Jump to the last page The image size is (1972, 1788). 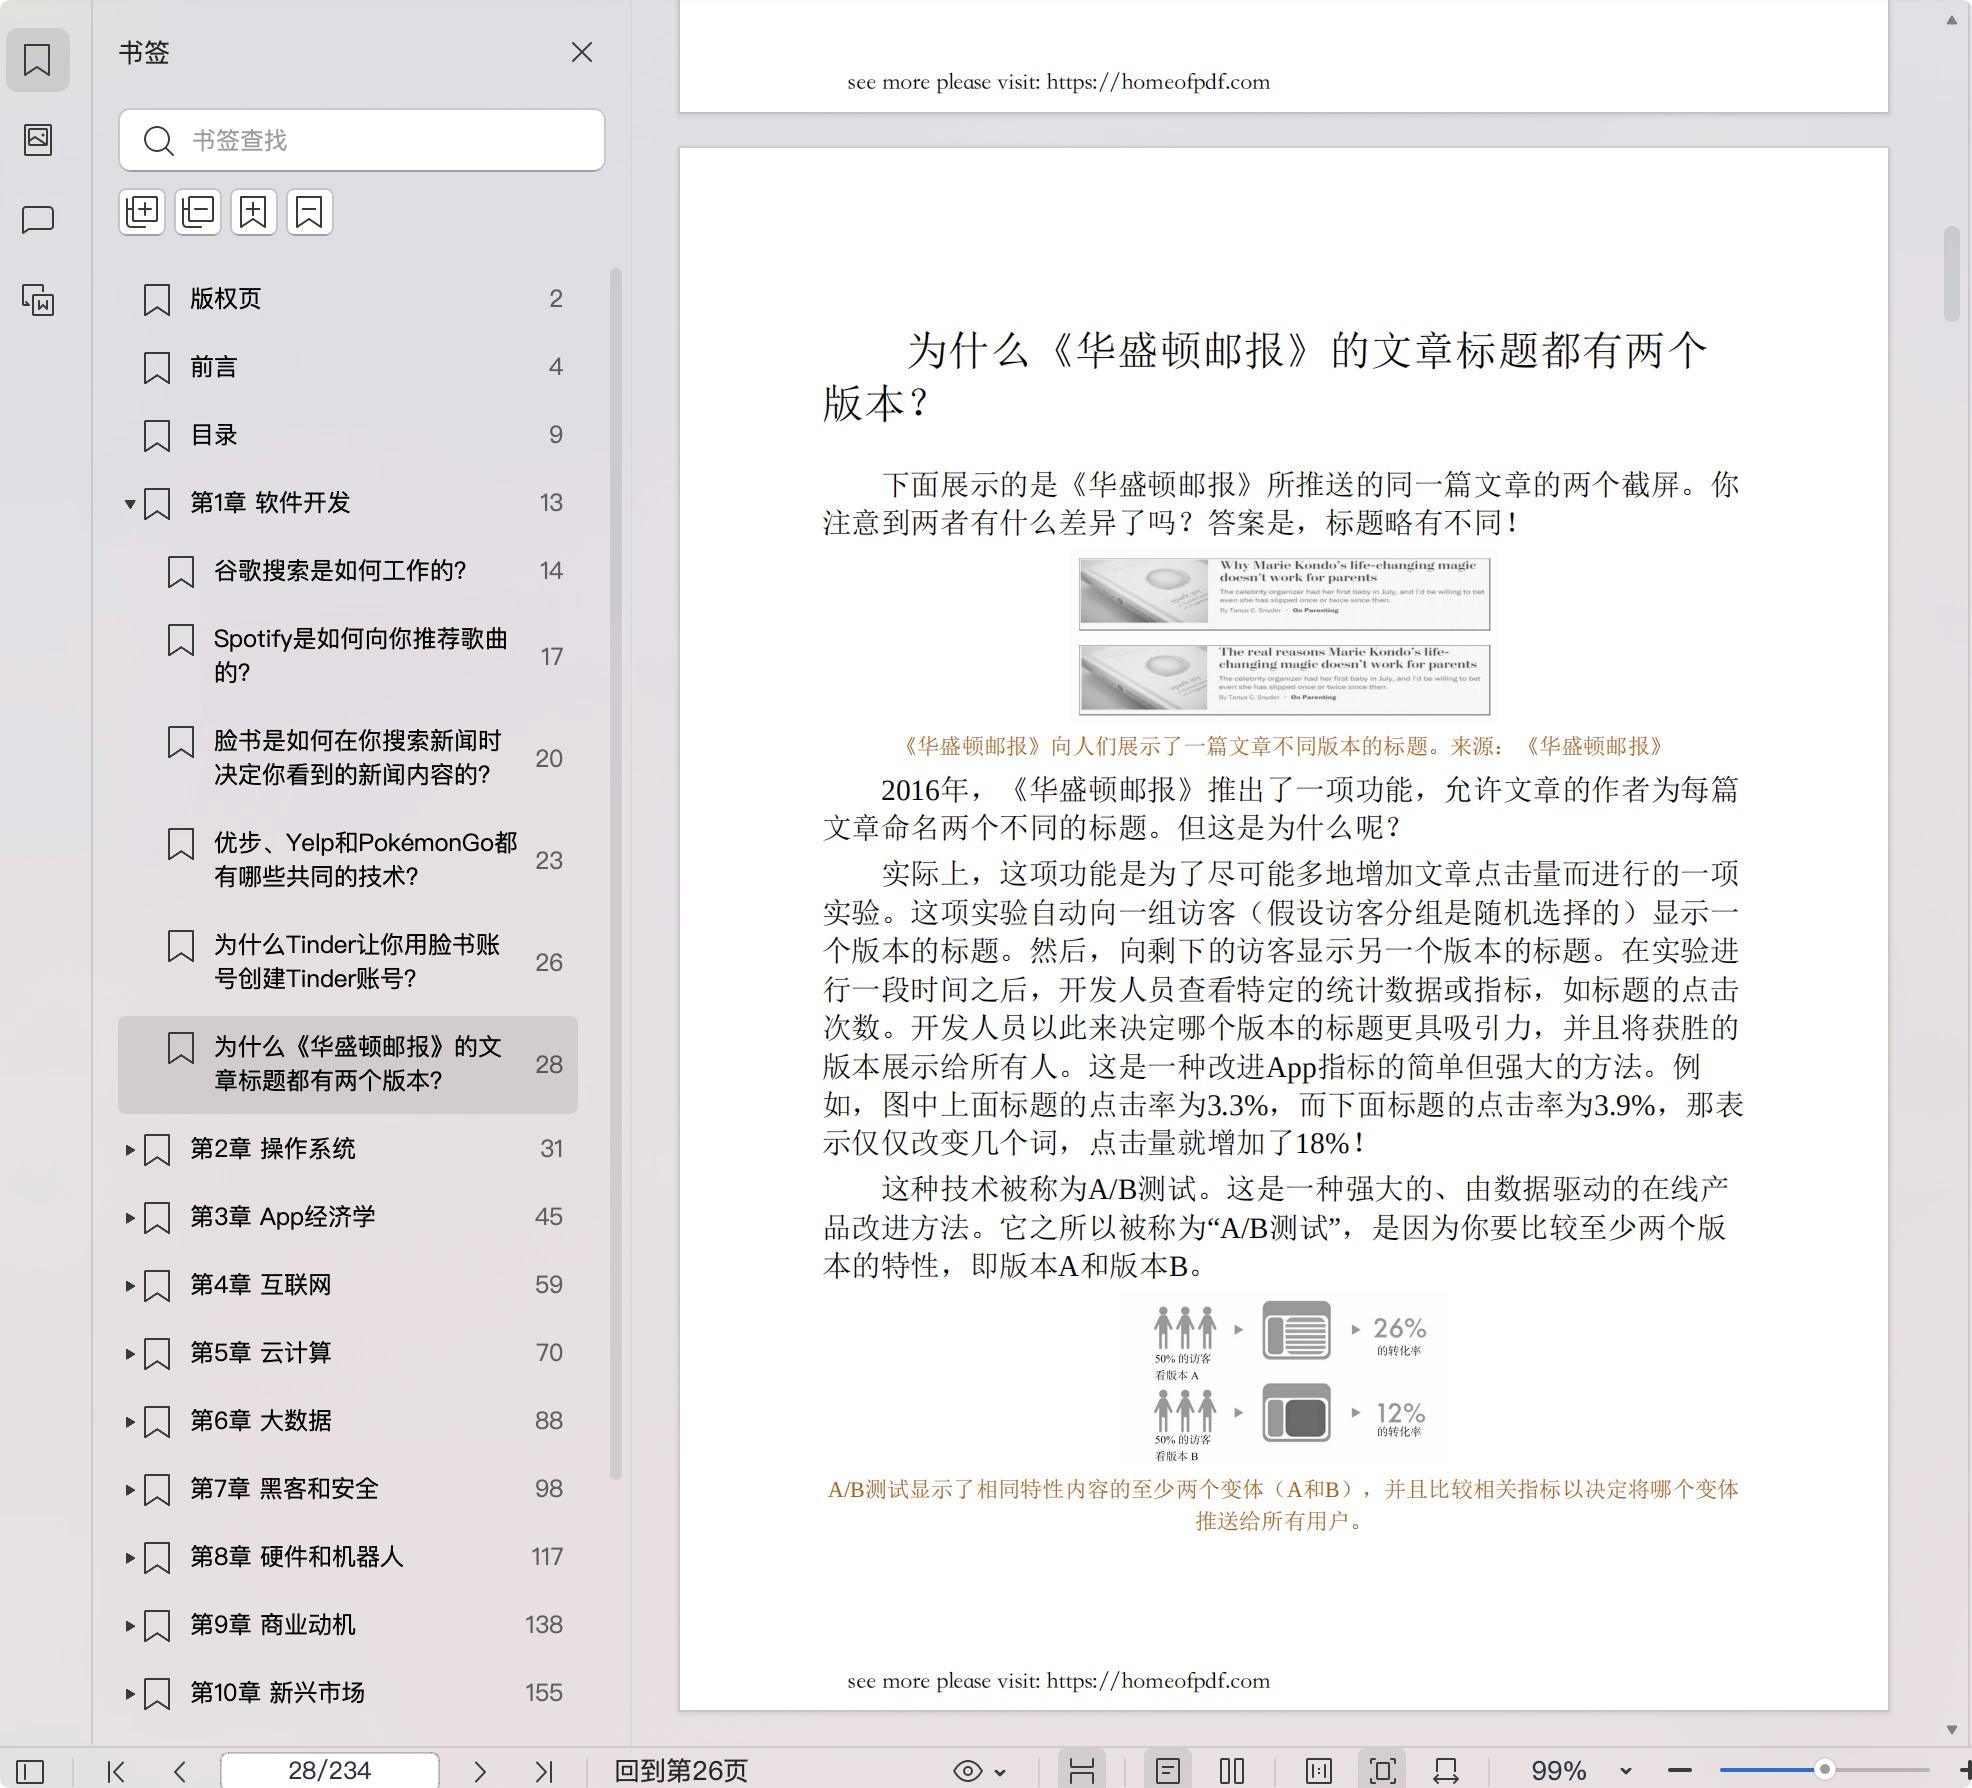click(544, 1771)
